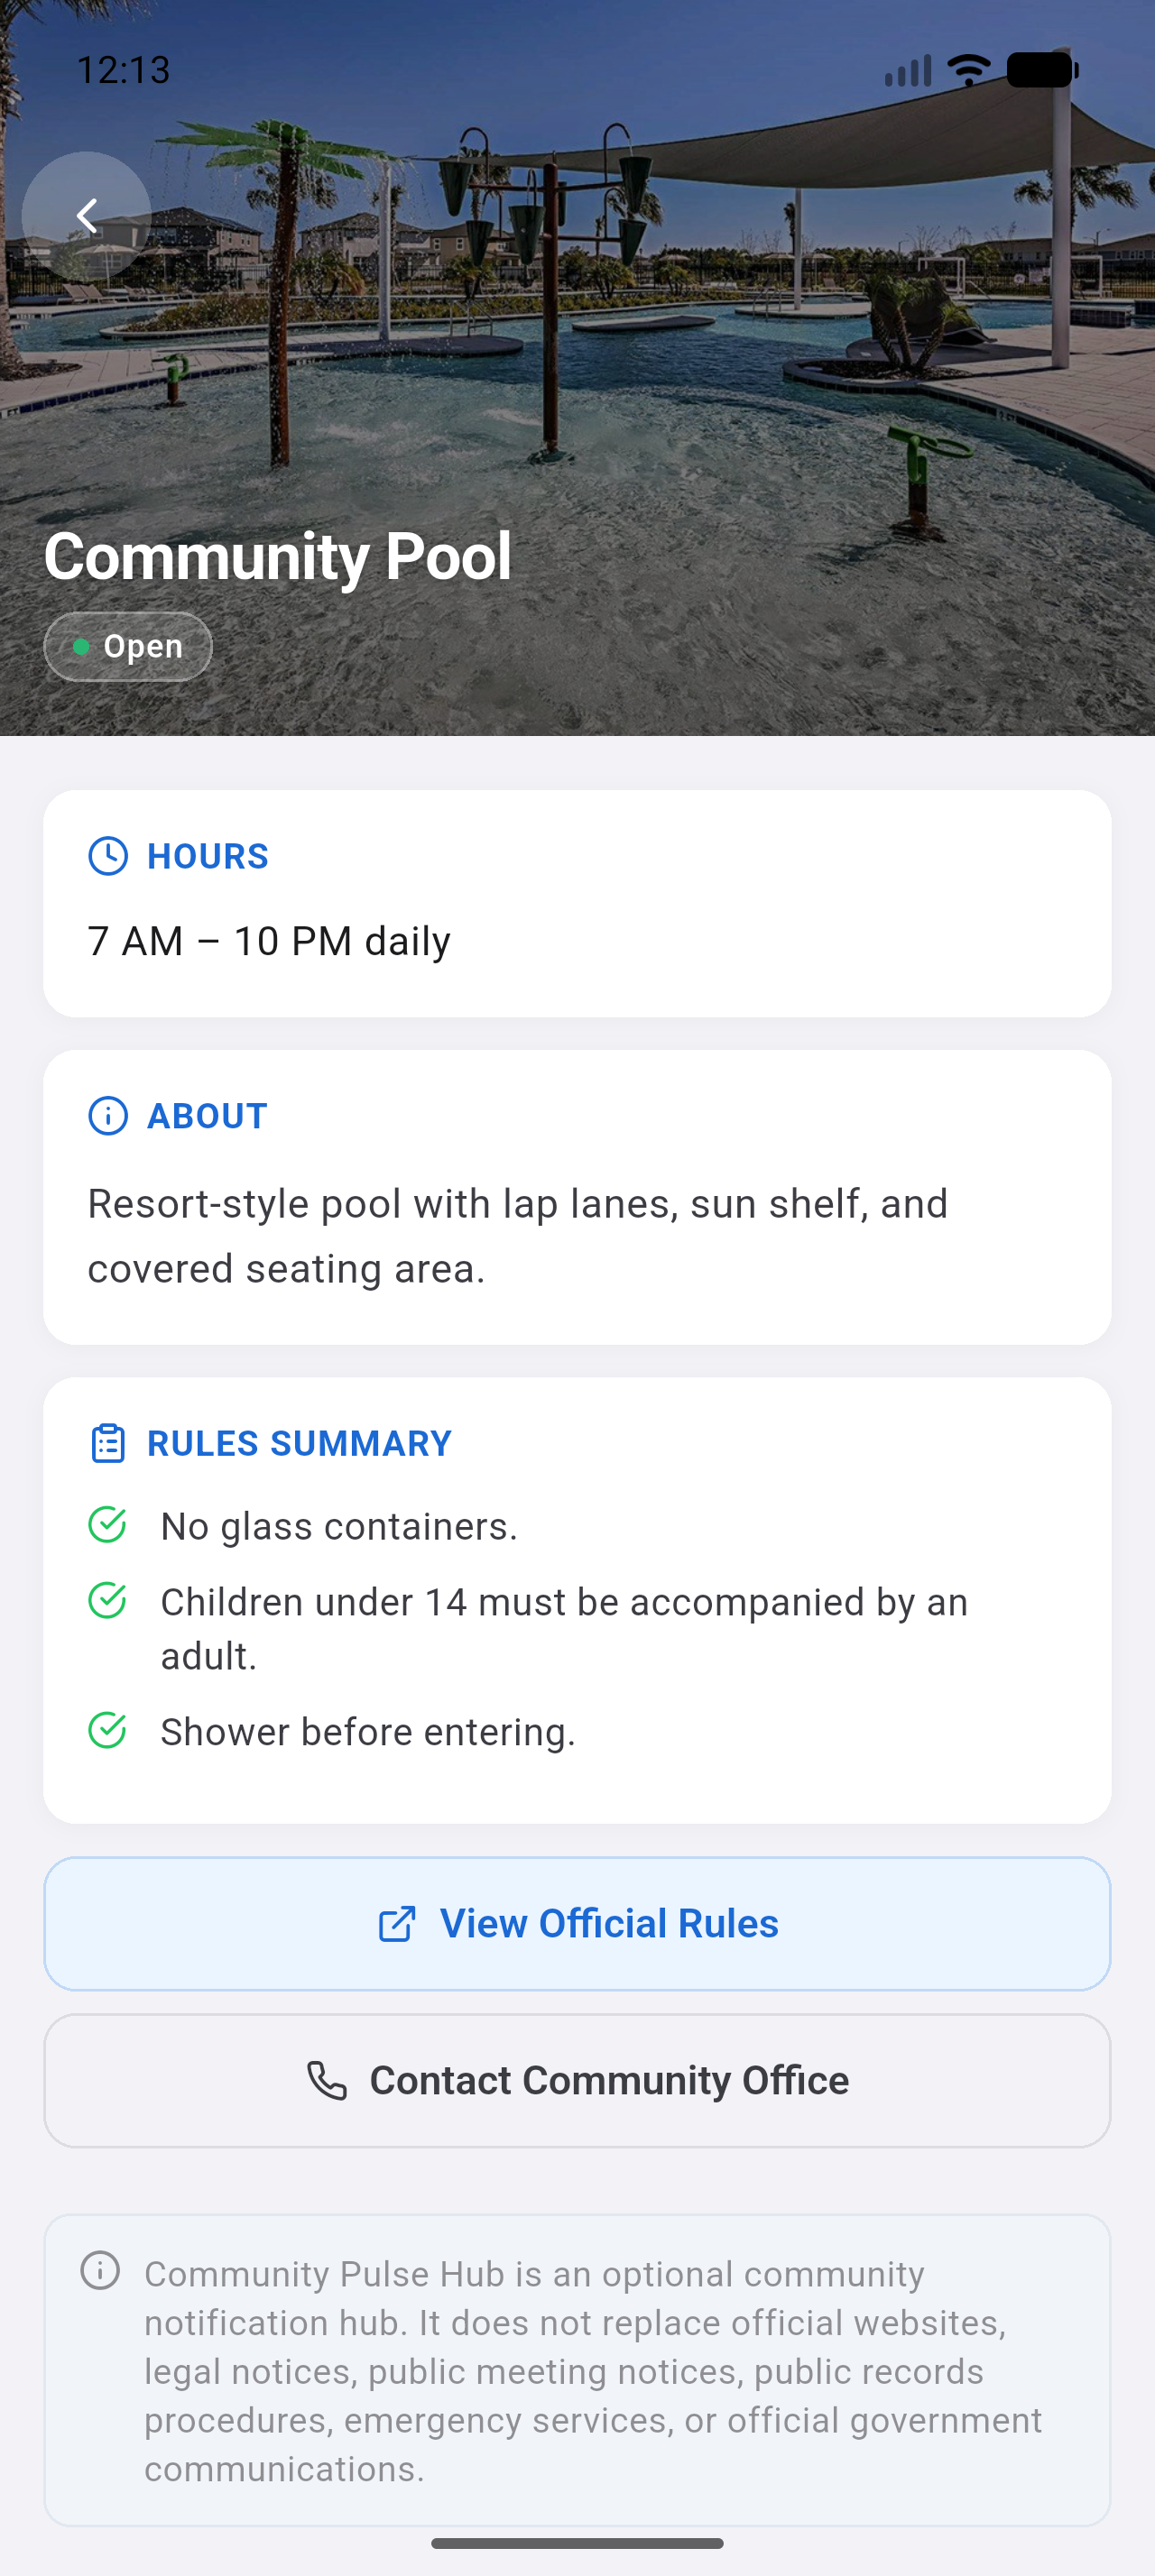1155x2576 pixels.
Task: Tap the Open status badge
Action: pos(128,647)
